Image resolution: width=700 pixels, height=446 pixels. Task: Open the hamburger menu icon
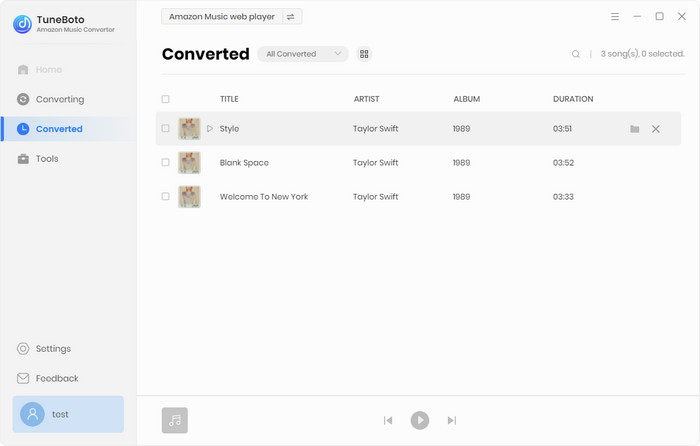[x=615, y=17]
